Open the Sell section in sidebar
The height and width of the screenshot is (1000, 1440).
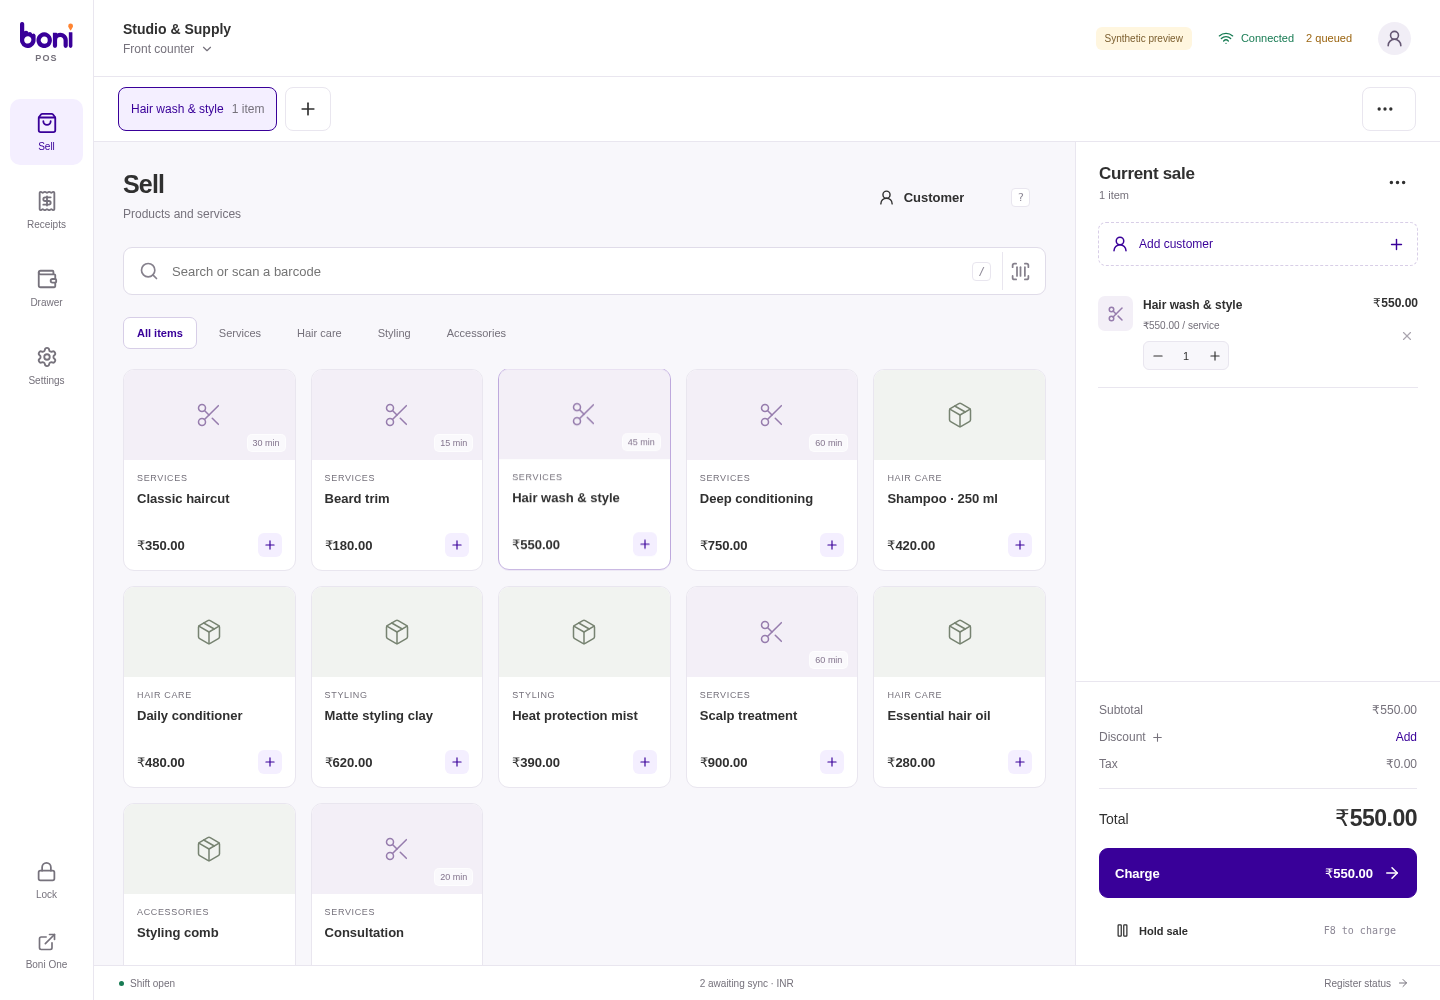point(46,132)
